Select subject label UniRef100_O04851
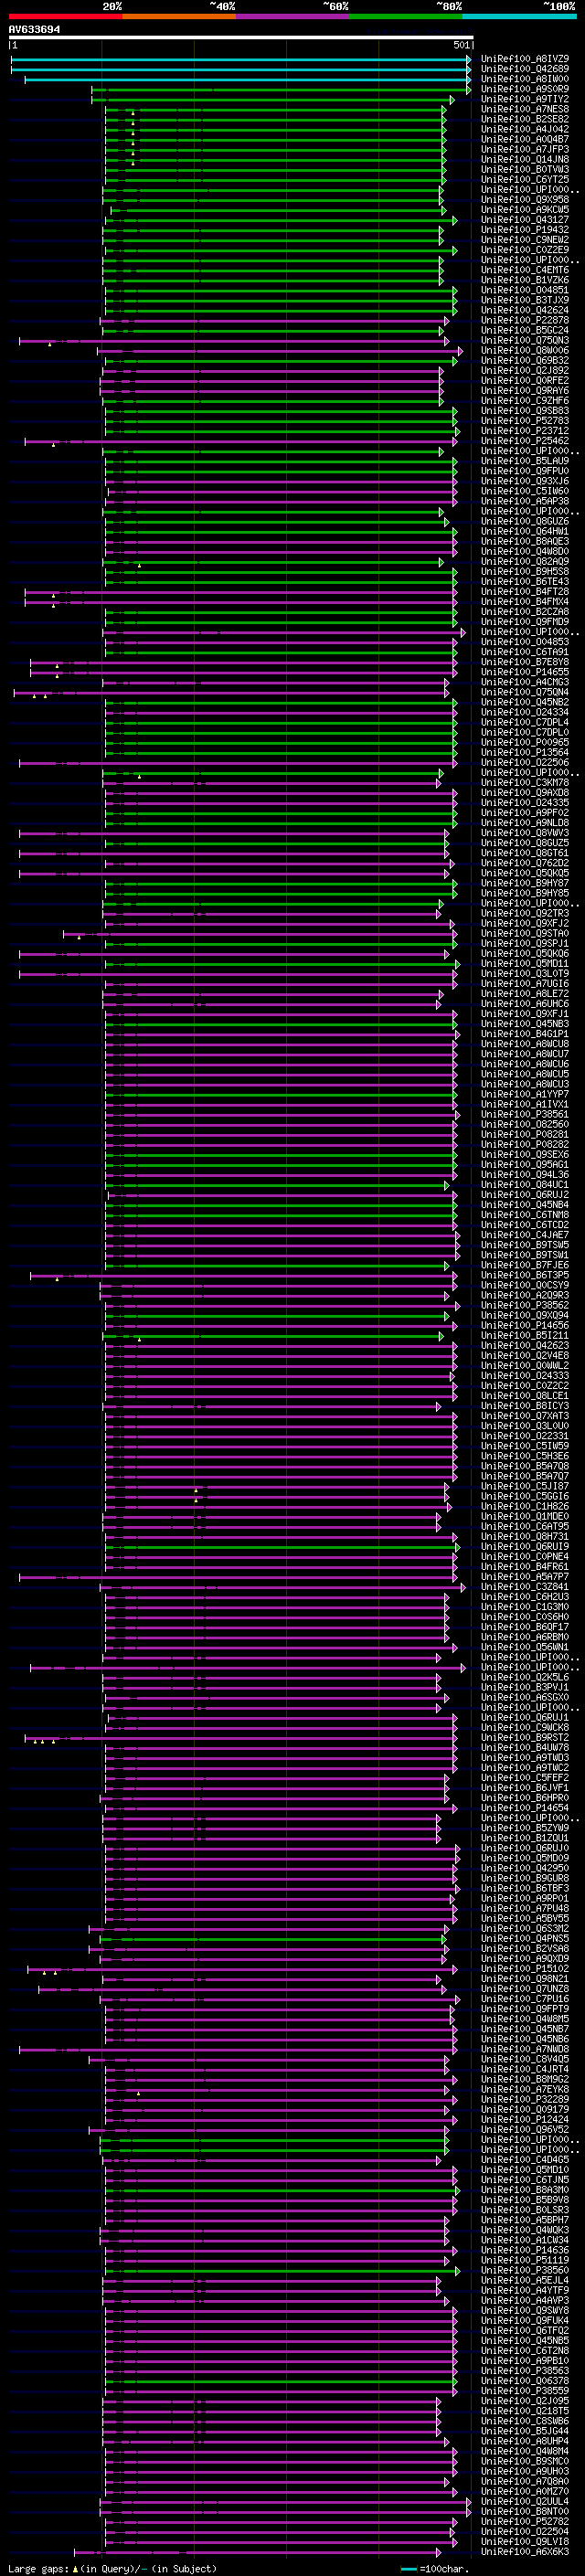This screenshot has width=585, height=2576. tap(525, 290)
